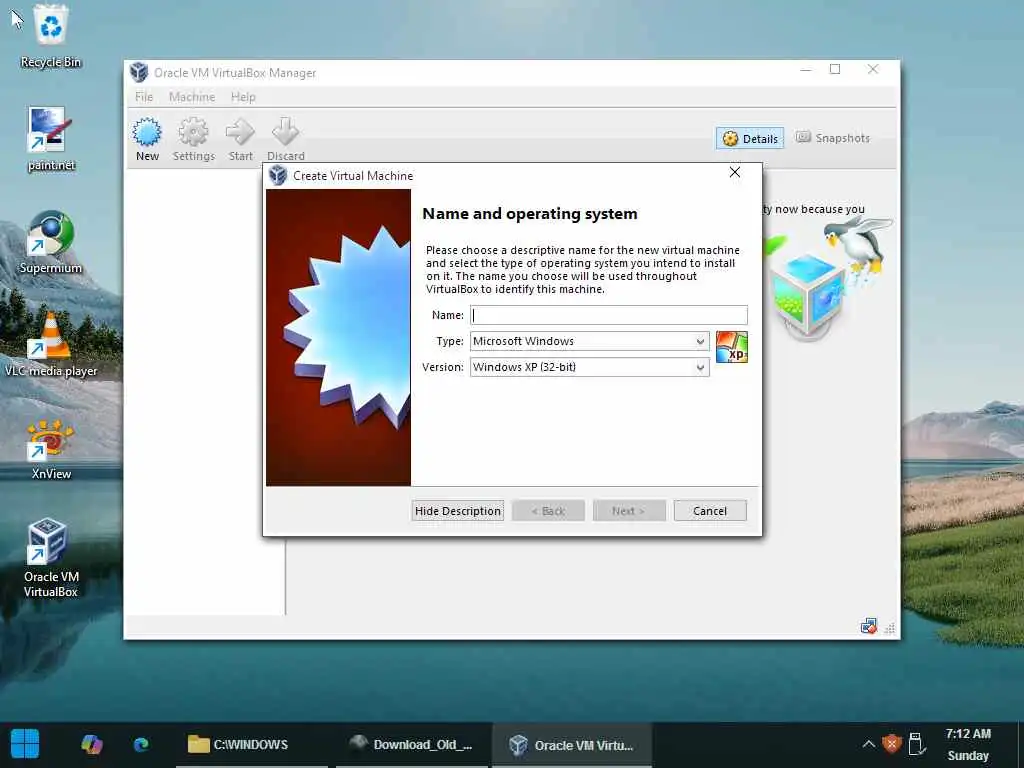Click the Hide Description button
Viewport: 1024px width, 768px height.
(x=458, y=511)
